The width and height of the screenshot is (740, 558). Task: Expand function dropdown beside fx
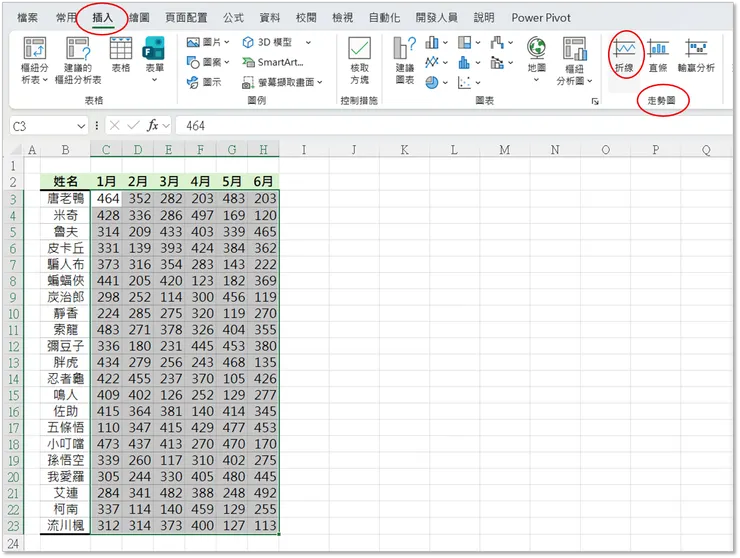pos(166,126)
